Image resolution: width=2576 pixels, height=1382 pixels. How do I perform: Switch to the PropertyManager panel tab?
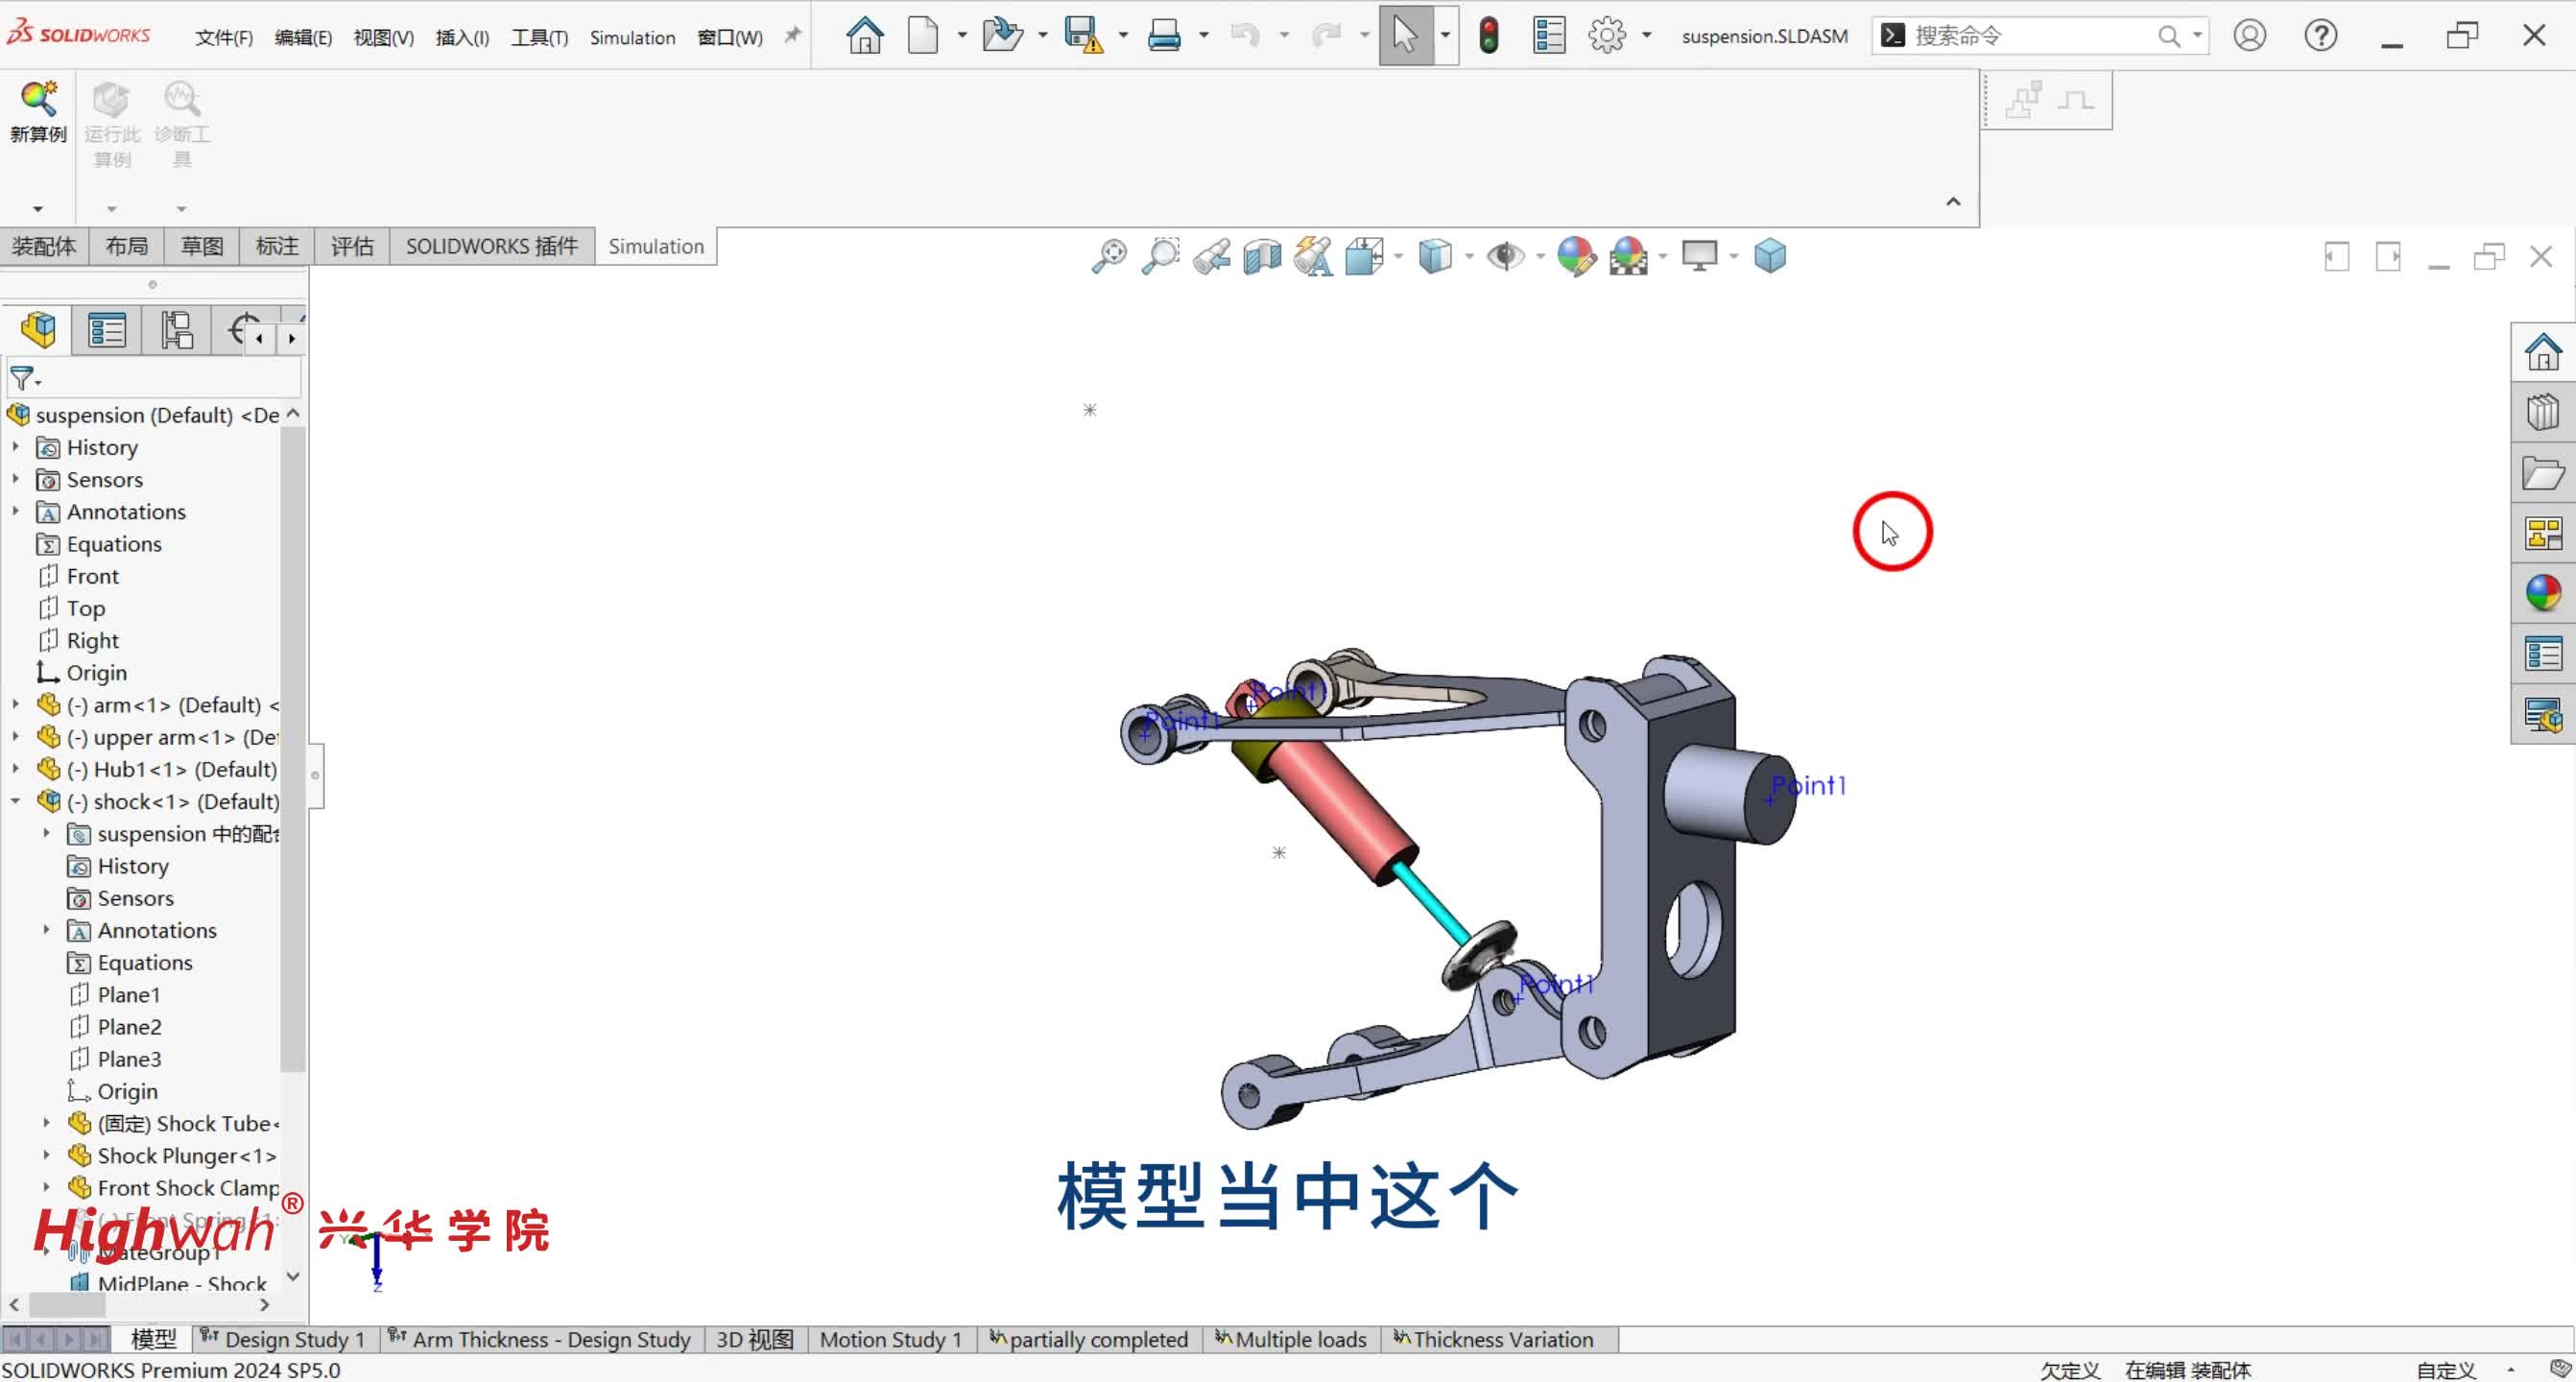click(106, 330)
